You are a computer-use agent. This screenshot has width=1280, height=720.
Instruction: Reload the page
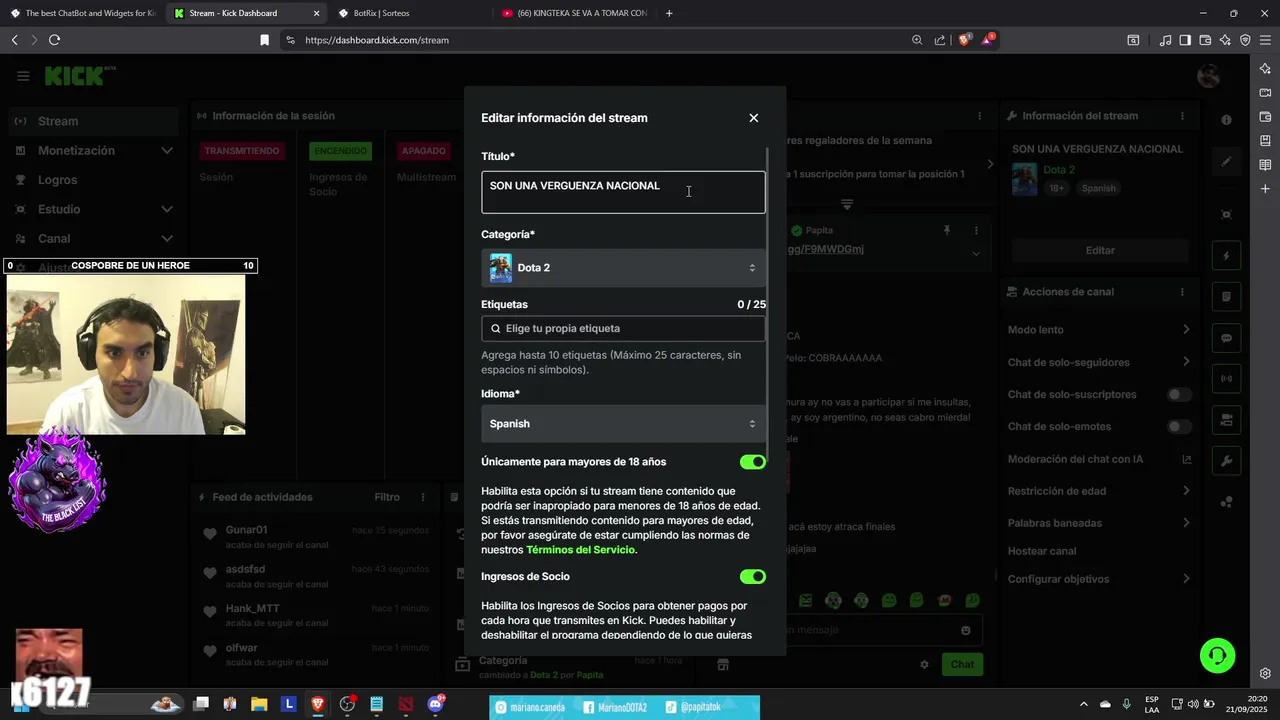(x=54, y=40)
